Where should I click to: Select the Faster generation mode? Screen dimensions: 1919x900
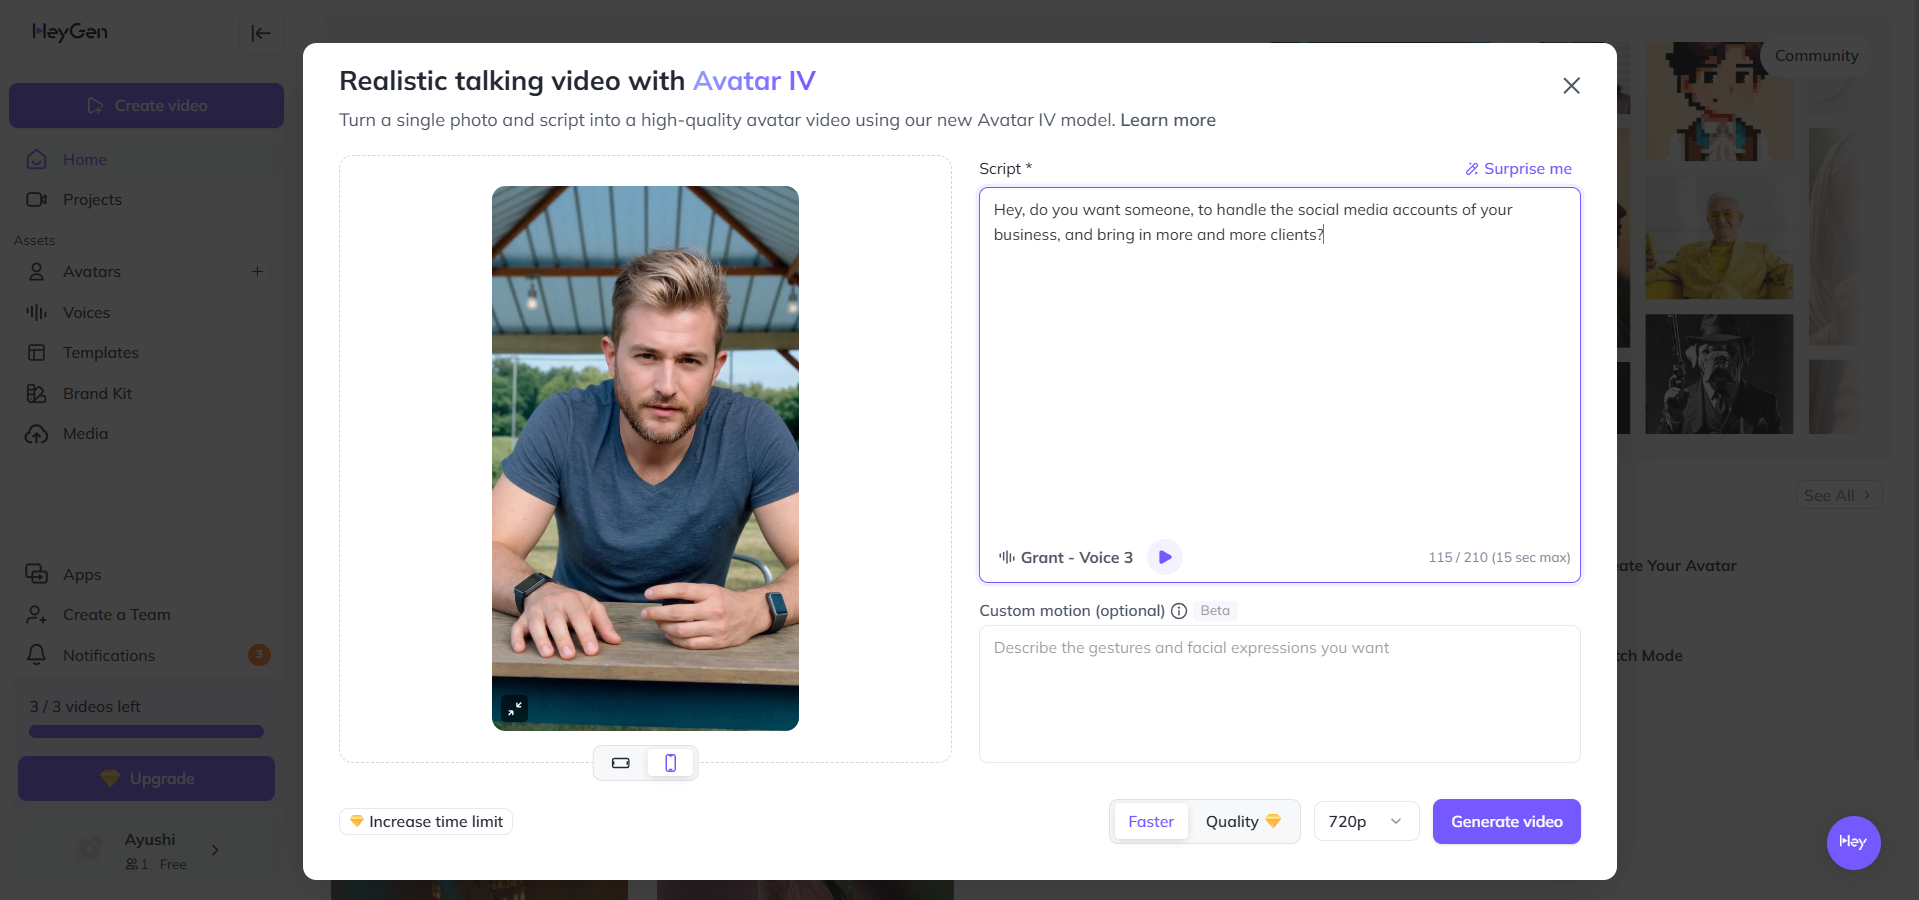[1151, 822]
